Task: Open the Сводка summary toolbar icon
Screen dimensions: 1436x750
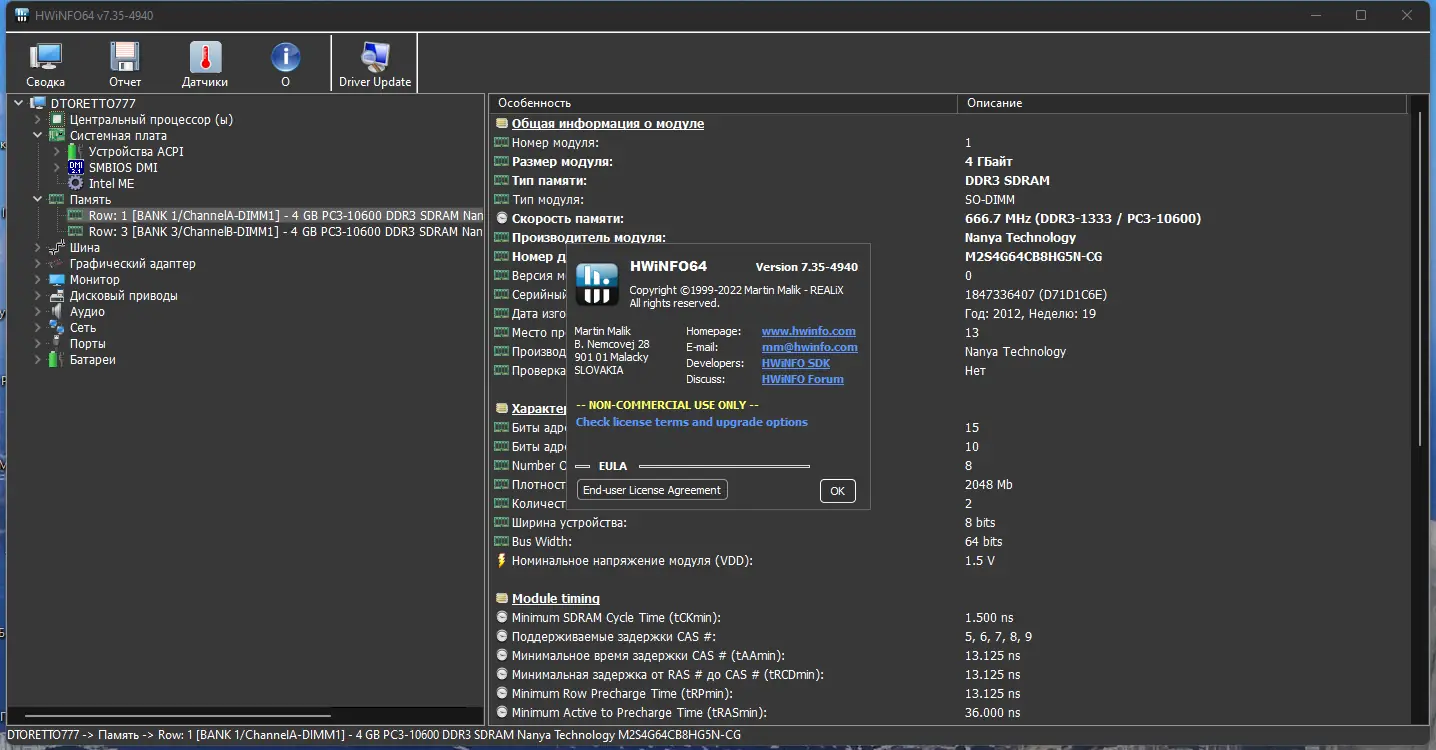Action: click(45, 65)
